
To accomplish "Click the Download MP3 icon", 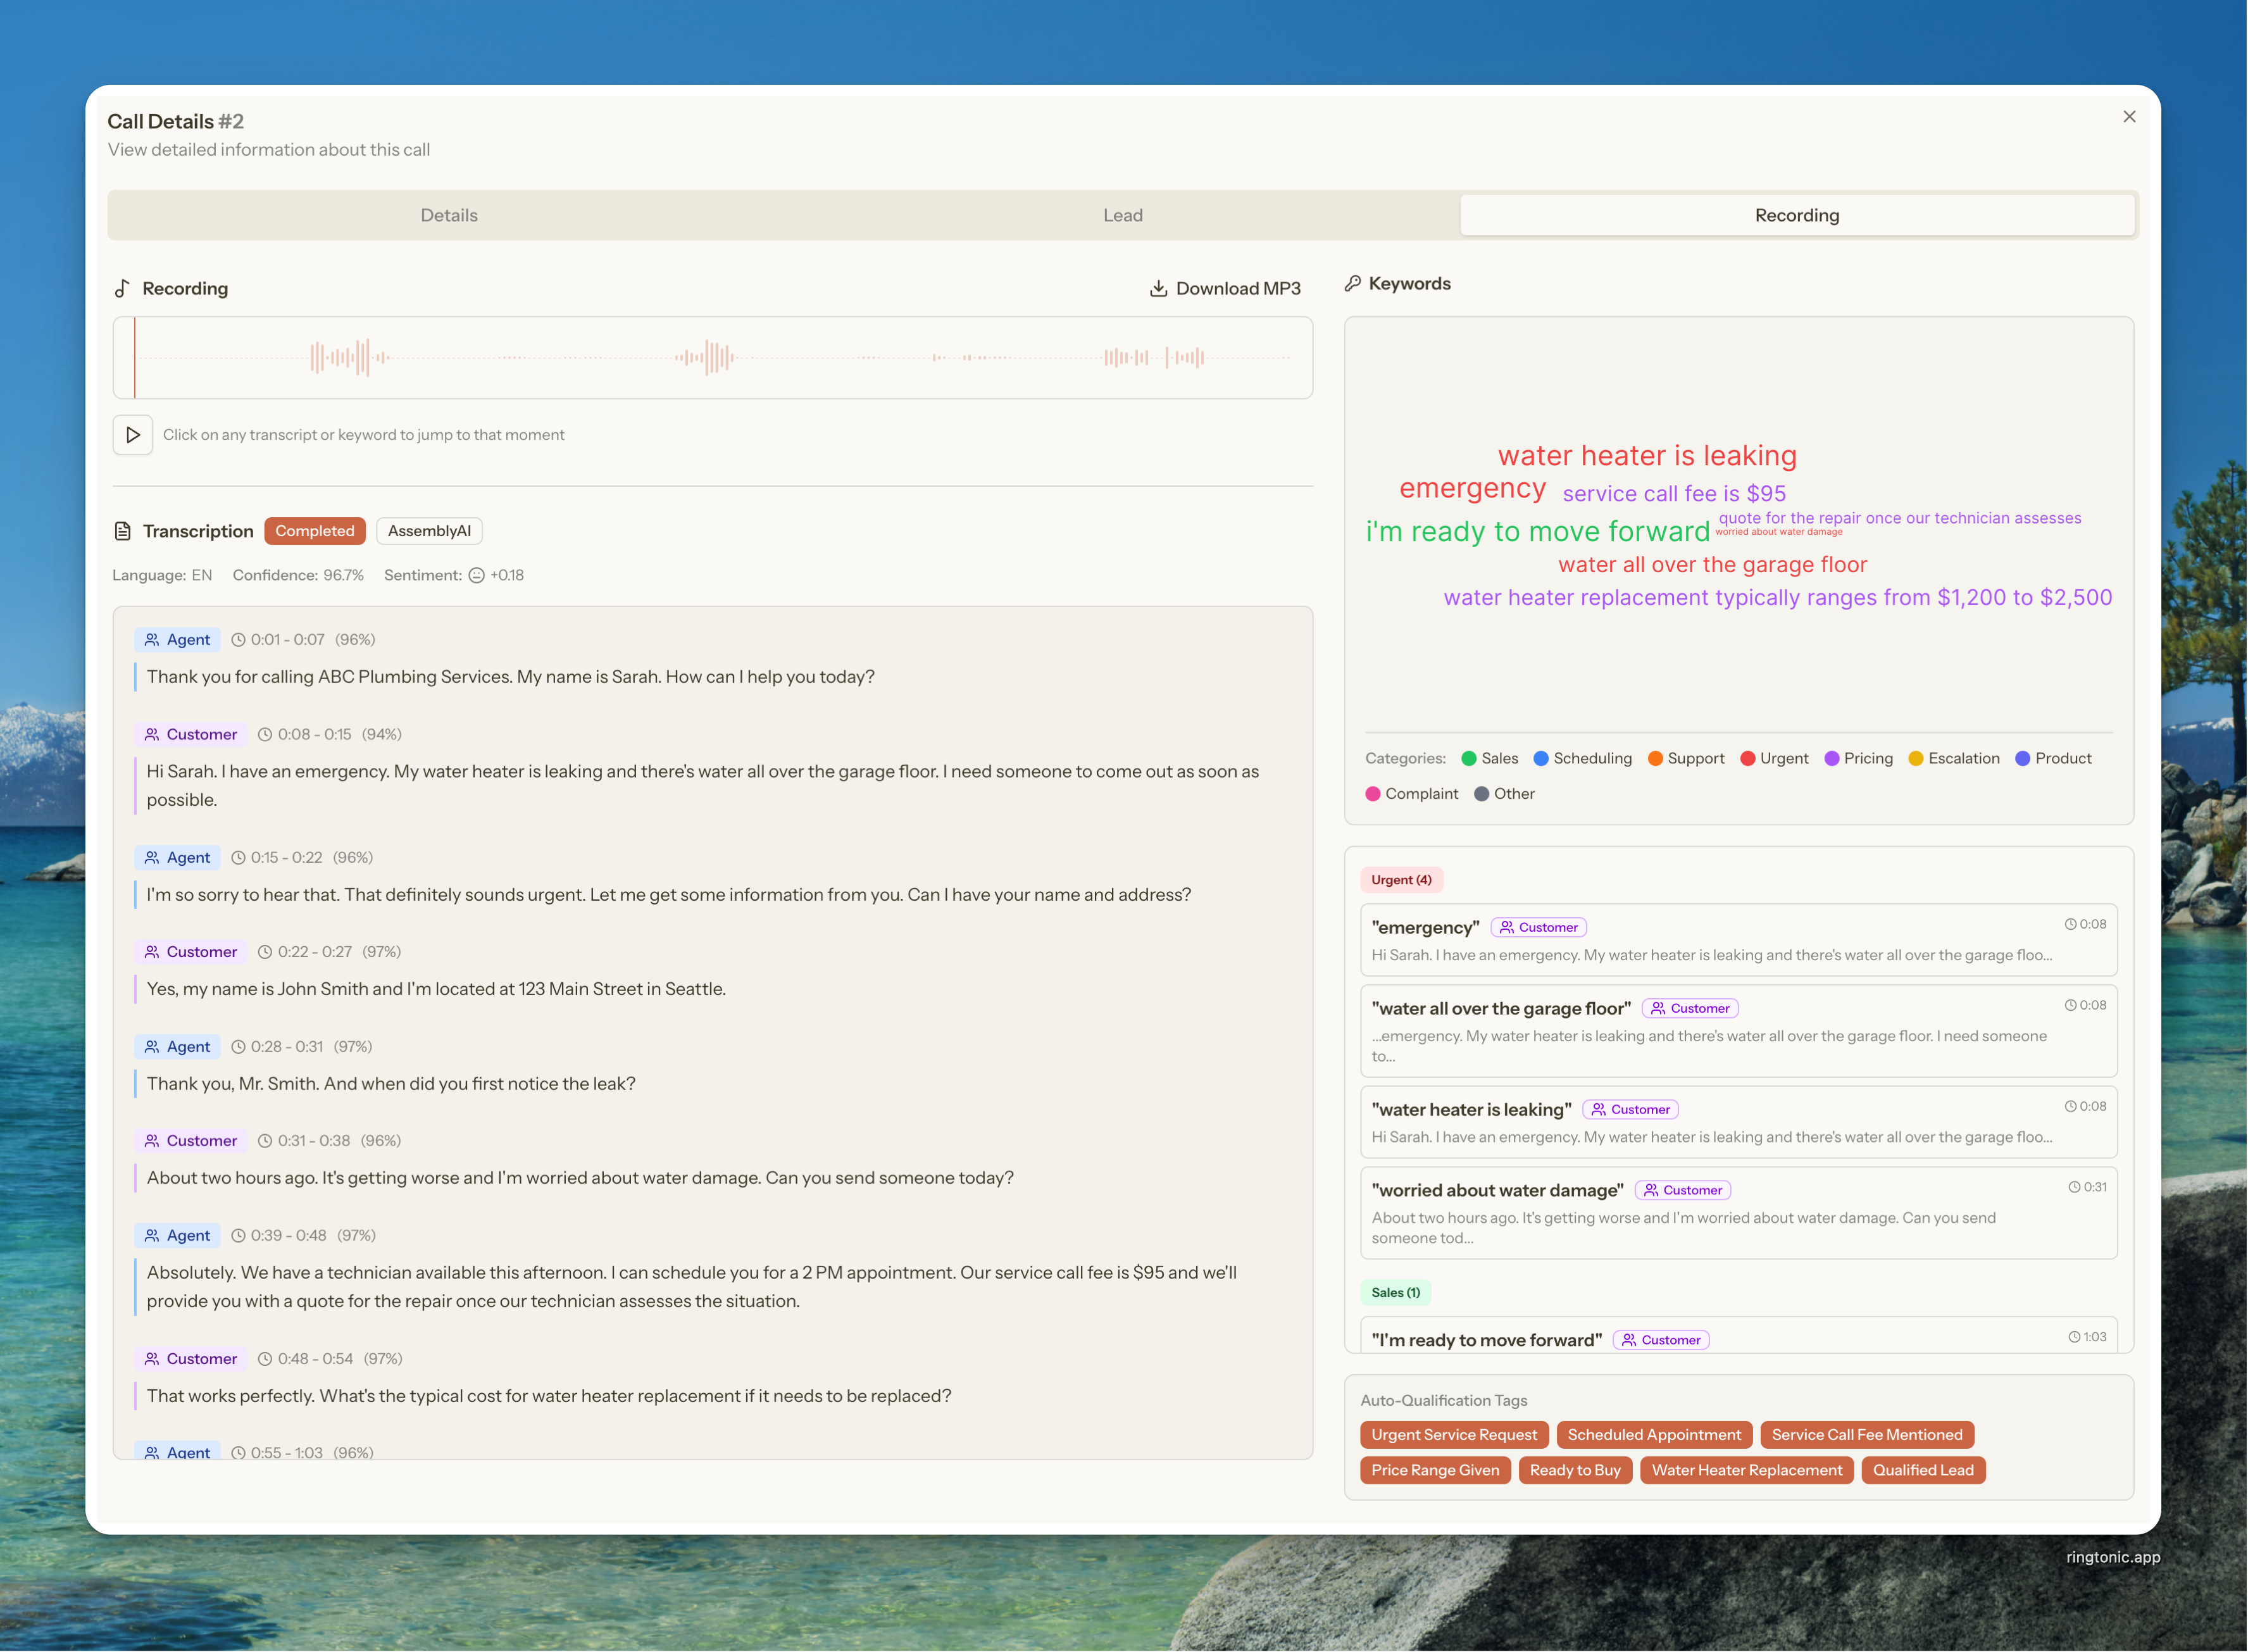I will tap(1158, 289).
